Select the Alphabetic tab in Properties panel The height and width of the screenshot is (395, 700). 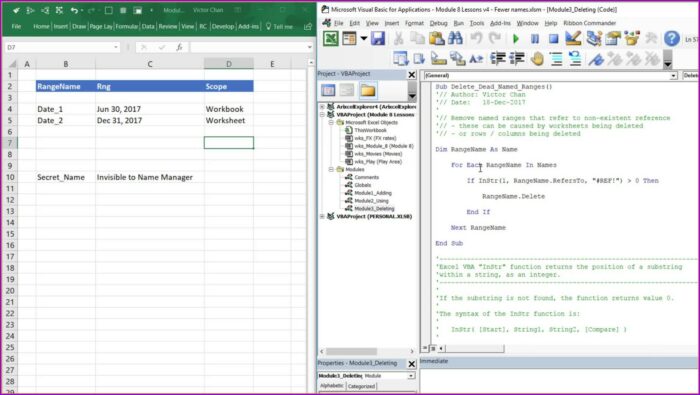pyautogui.click(x=332, y=386)
